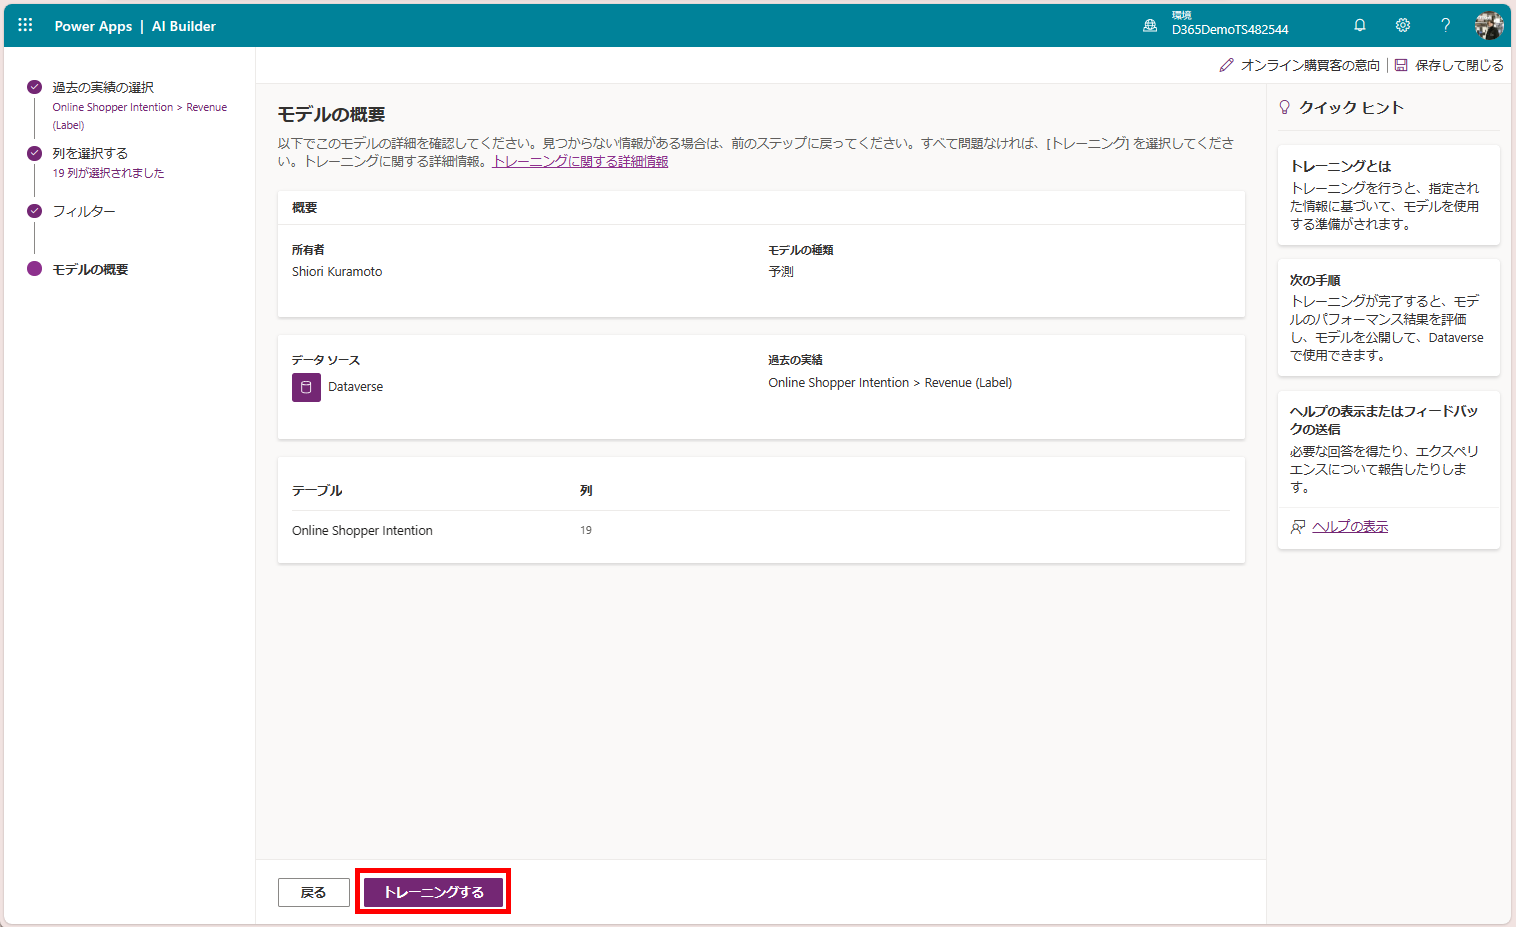
Task: Open the notifications bell
Action: click(1360, 25)
